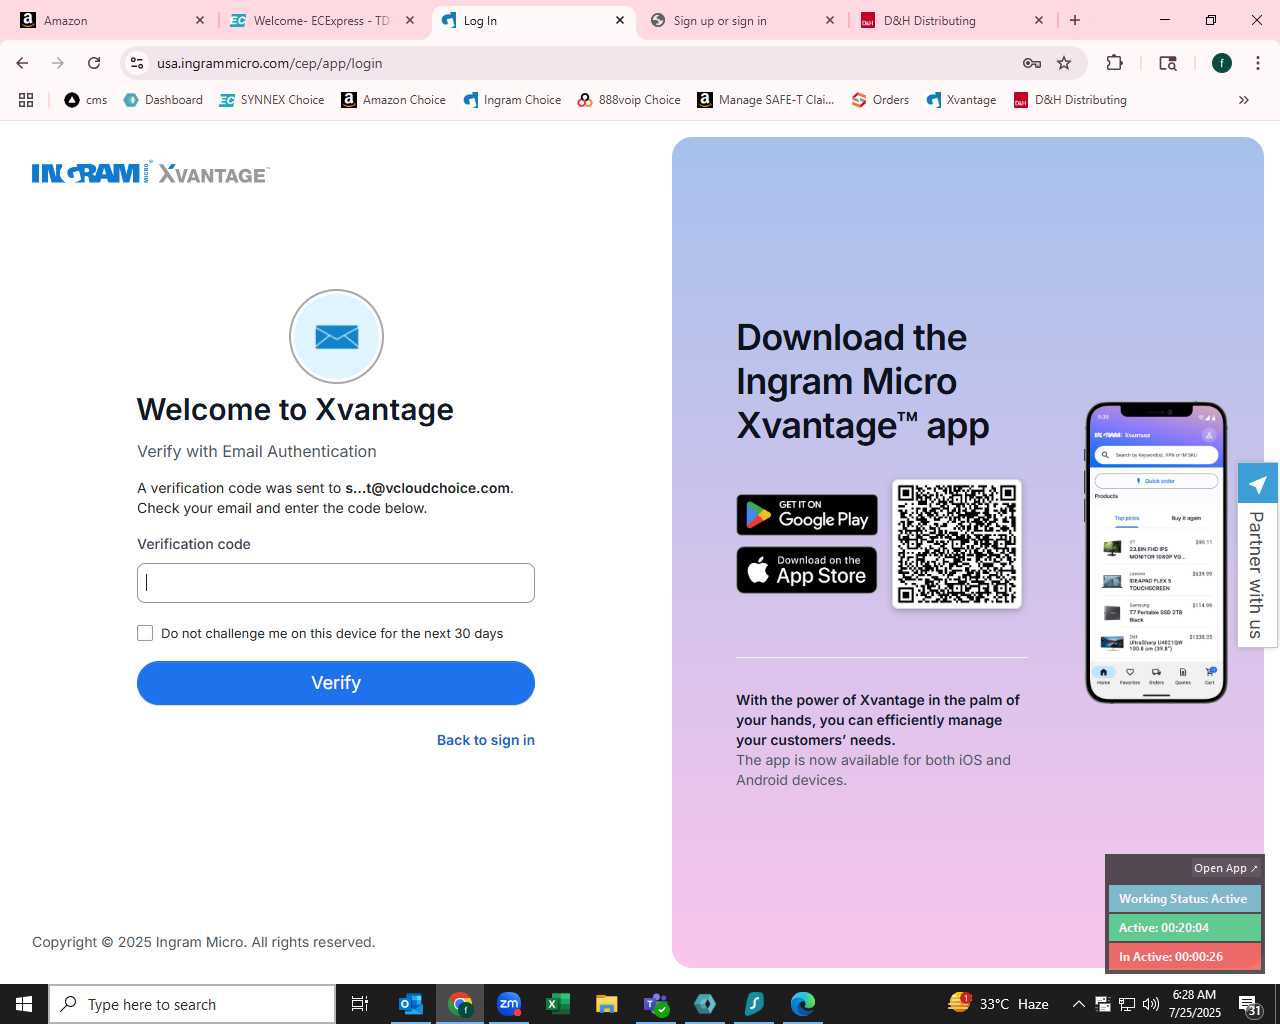The height and width of the screenshot is (1024, 1280).
Task: Click the email envelope icon
Action: (336, 337)
